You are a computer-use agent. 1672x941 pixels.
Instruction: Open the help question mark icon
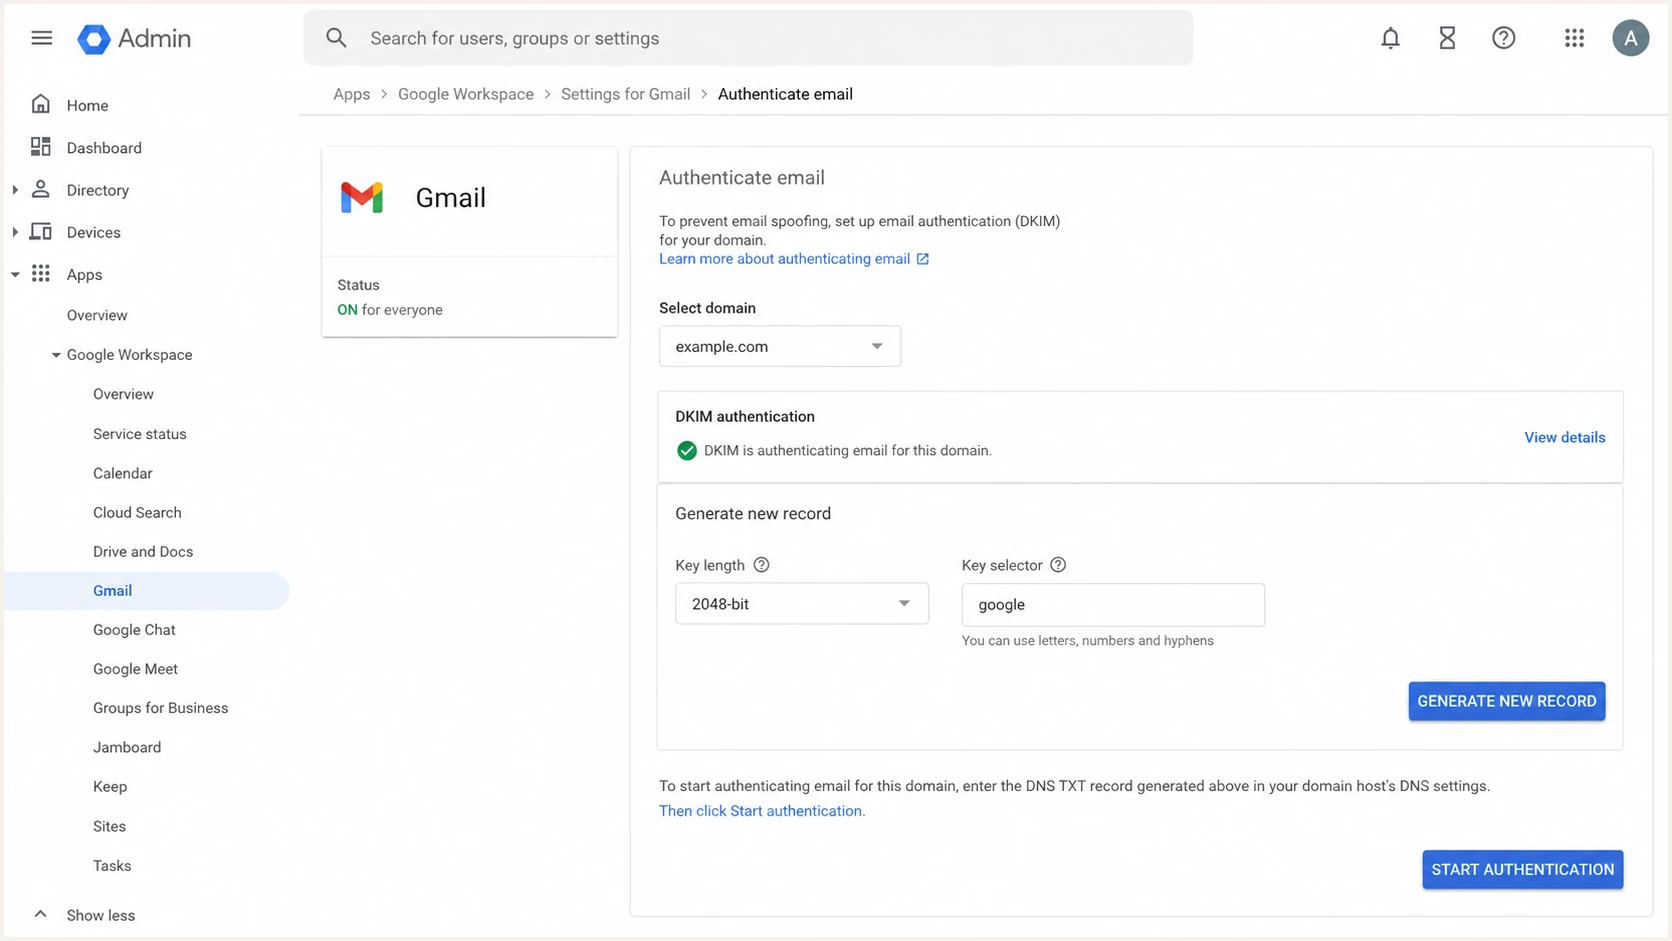[x=1503, y=38]
